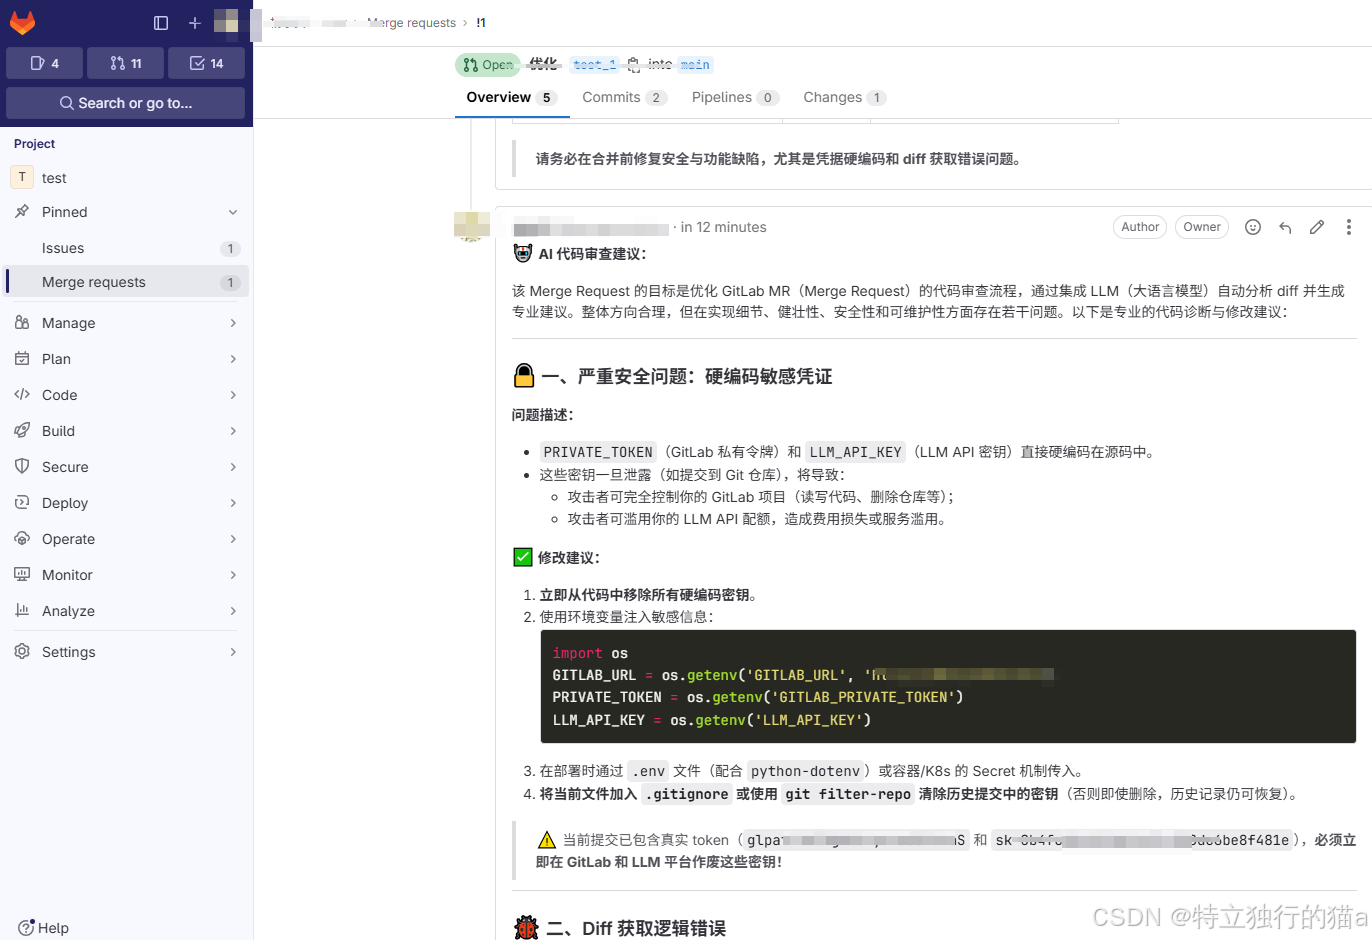Click the Help link at bottom
The width and height of the screenshot is (1372, 940).
42,928
